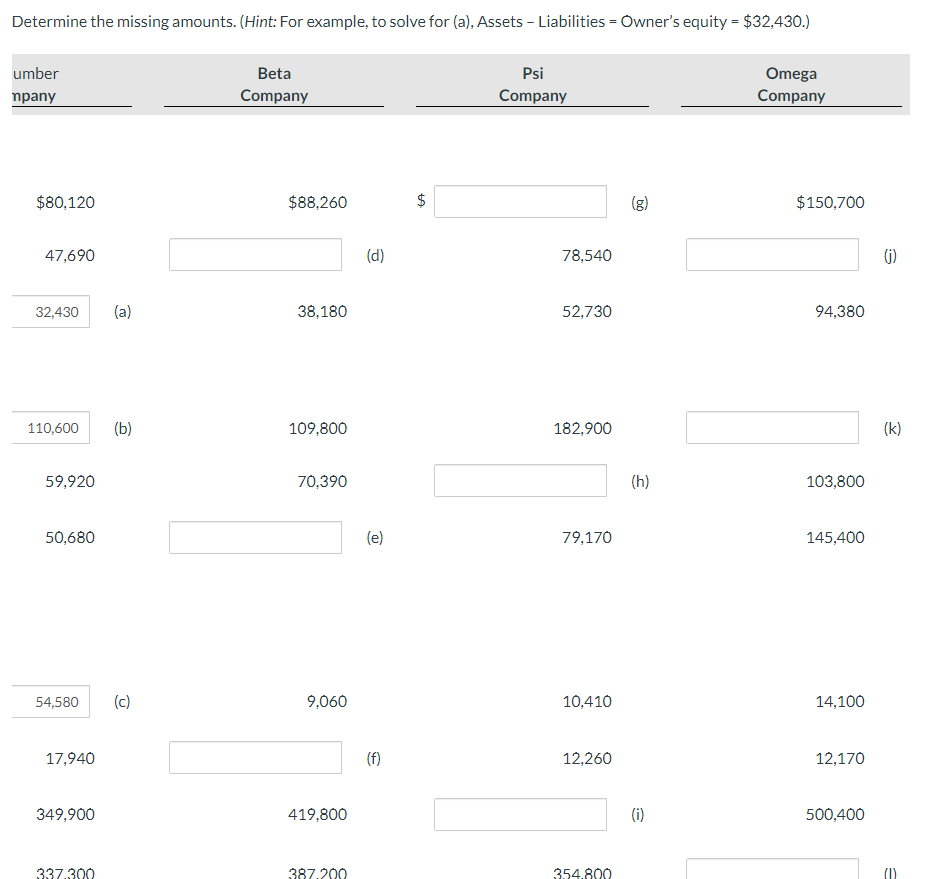This screenshot has height=879, width=931.
Task: Select the empty input box labeled (i)
Action: [x=520, y=814]
